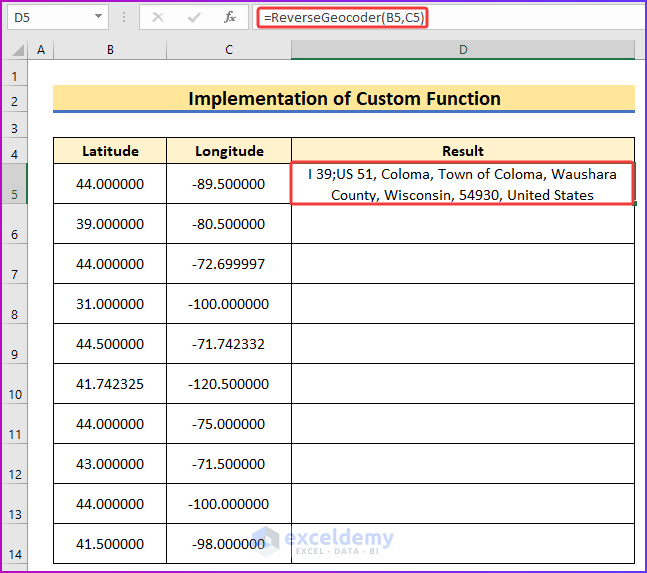647x573 pixels.
Task: Expand the Name Box dropdown arrow
Action: point(98,17)
